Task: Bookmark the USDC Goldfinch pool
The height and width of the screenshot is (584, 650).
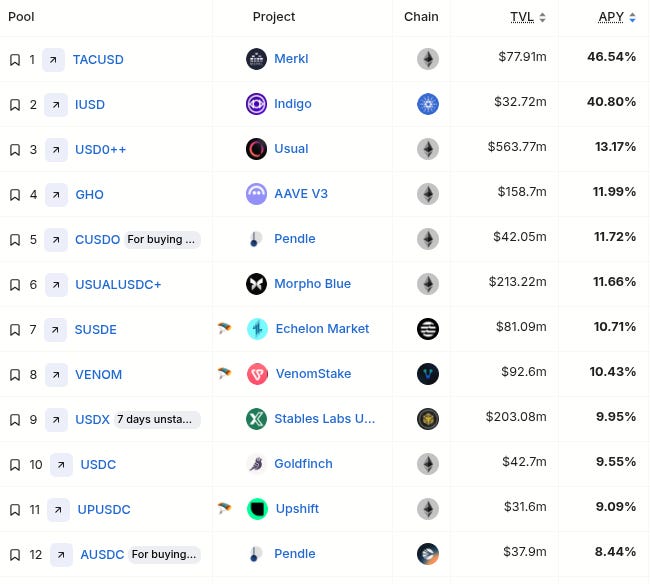Action: (x=15, y=465)
